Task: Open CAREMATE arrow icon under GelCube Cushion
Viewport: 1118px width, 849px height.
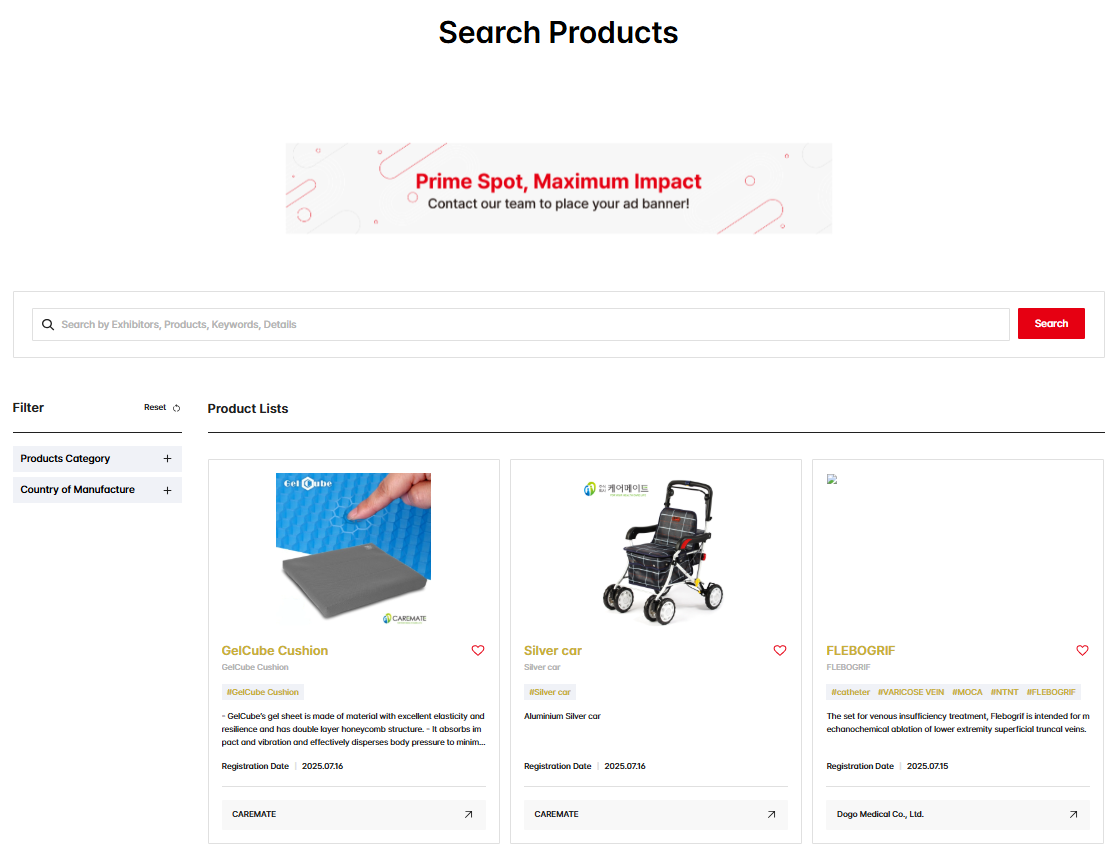Action: [468, 814]
